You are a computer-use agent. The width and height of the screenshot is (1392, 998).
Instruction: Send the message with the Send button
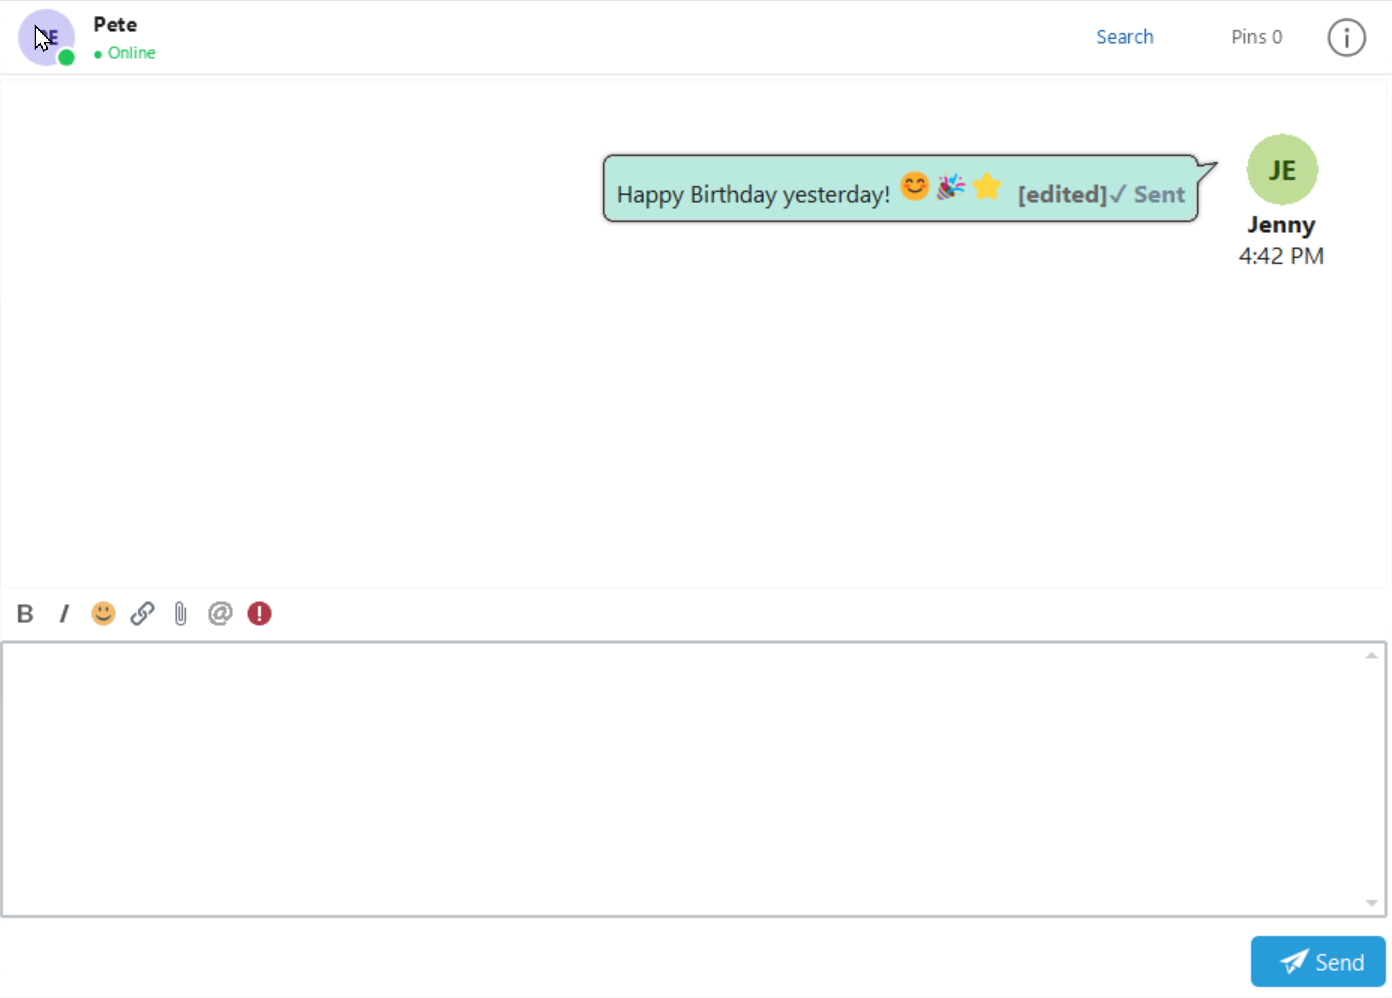pyautogui.click(x=1318, y=962)
